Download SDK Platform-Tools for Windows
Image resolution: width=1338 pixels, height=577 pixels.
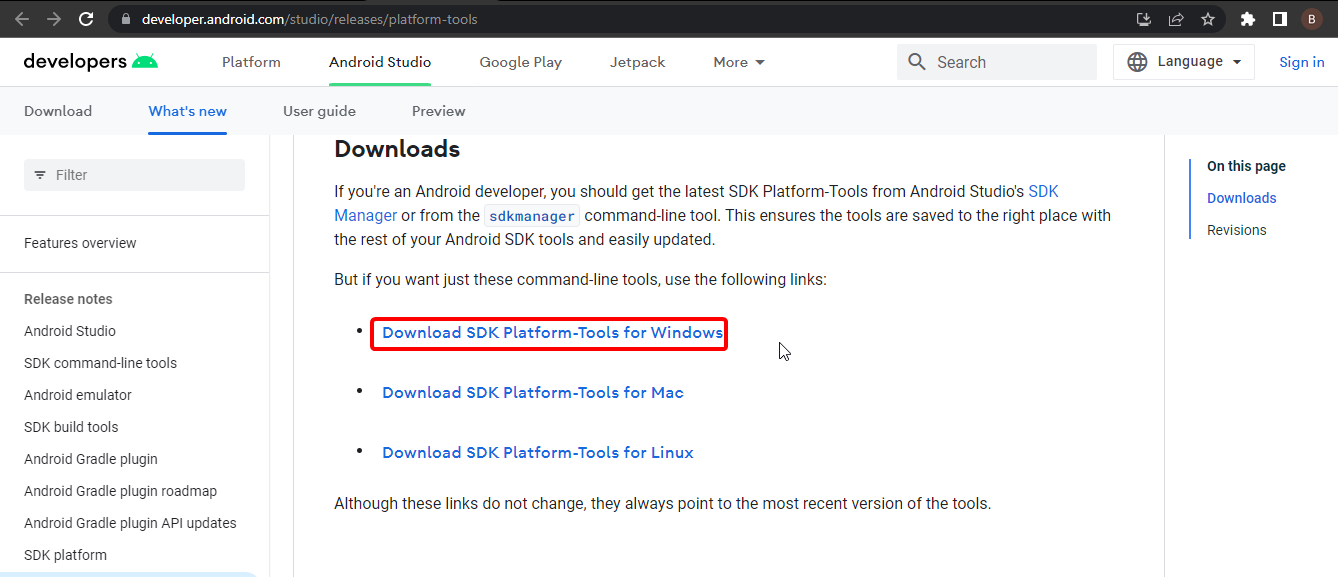point(552,333)
